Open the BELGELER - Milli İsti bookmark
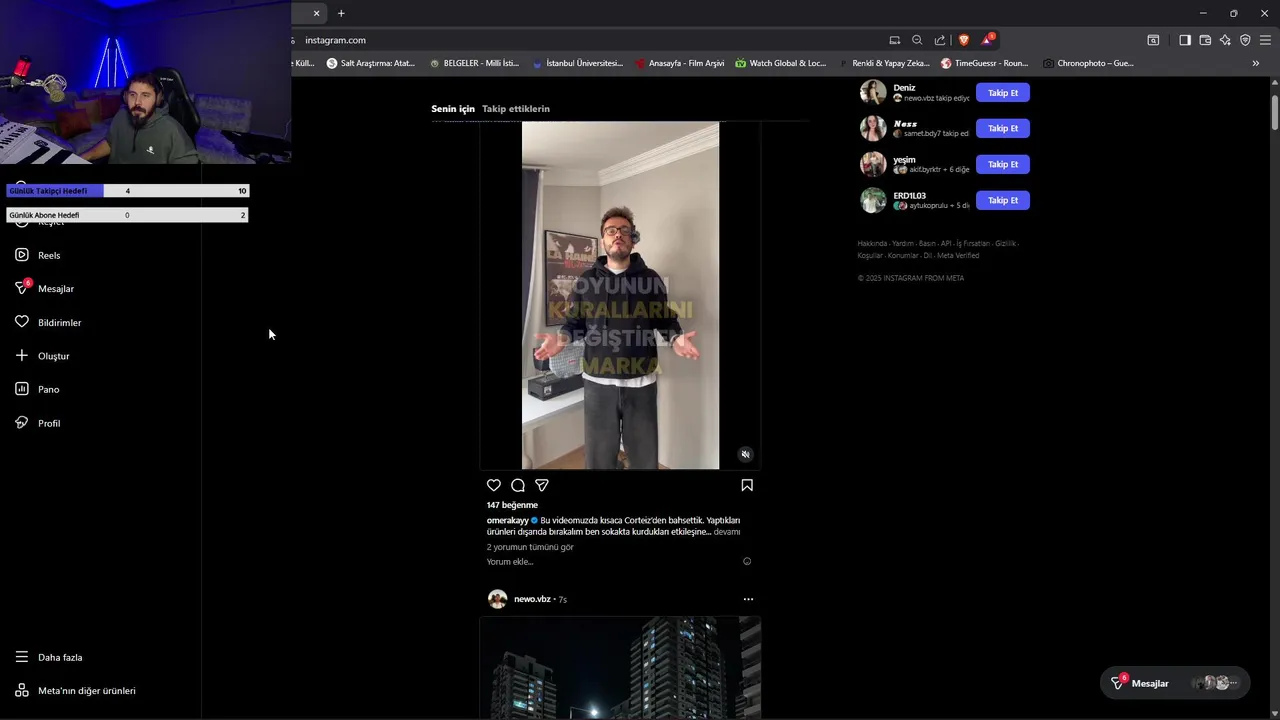Image resolution: width=1280 pixels, height=720 pixels. 474,63
